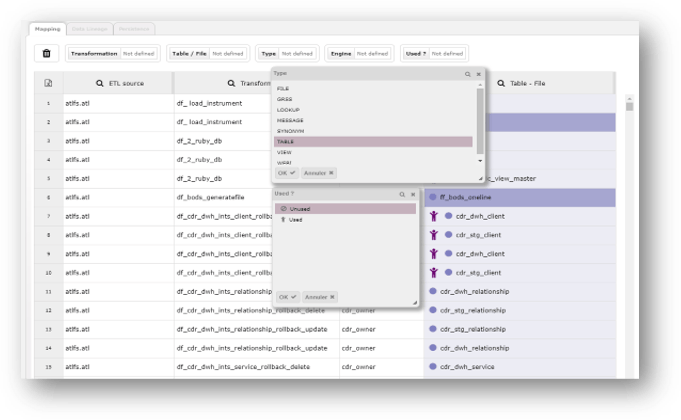Click row number 12 cell

[x=49, y=310]
